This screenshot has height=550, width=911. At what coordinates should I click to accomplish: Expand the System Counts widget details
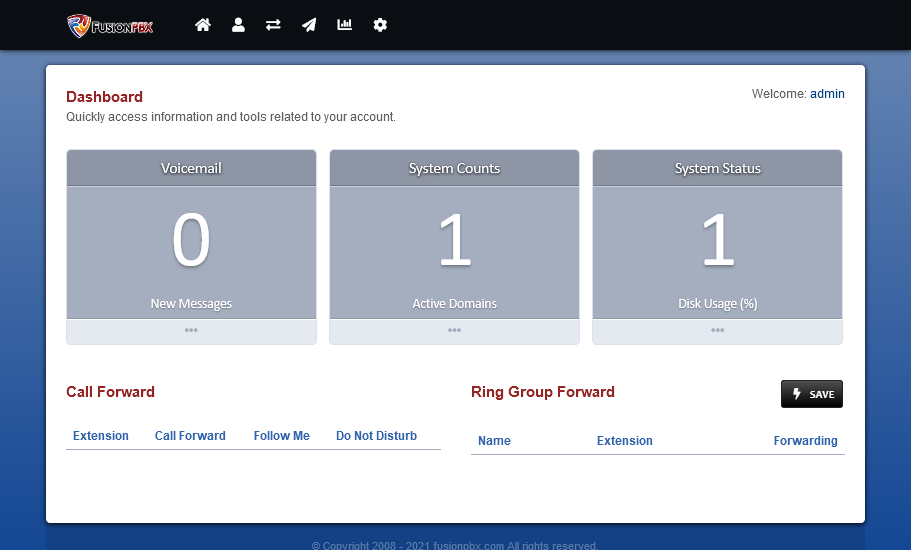(x=454, y=331)
